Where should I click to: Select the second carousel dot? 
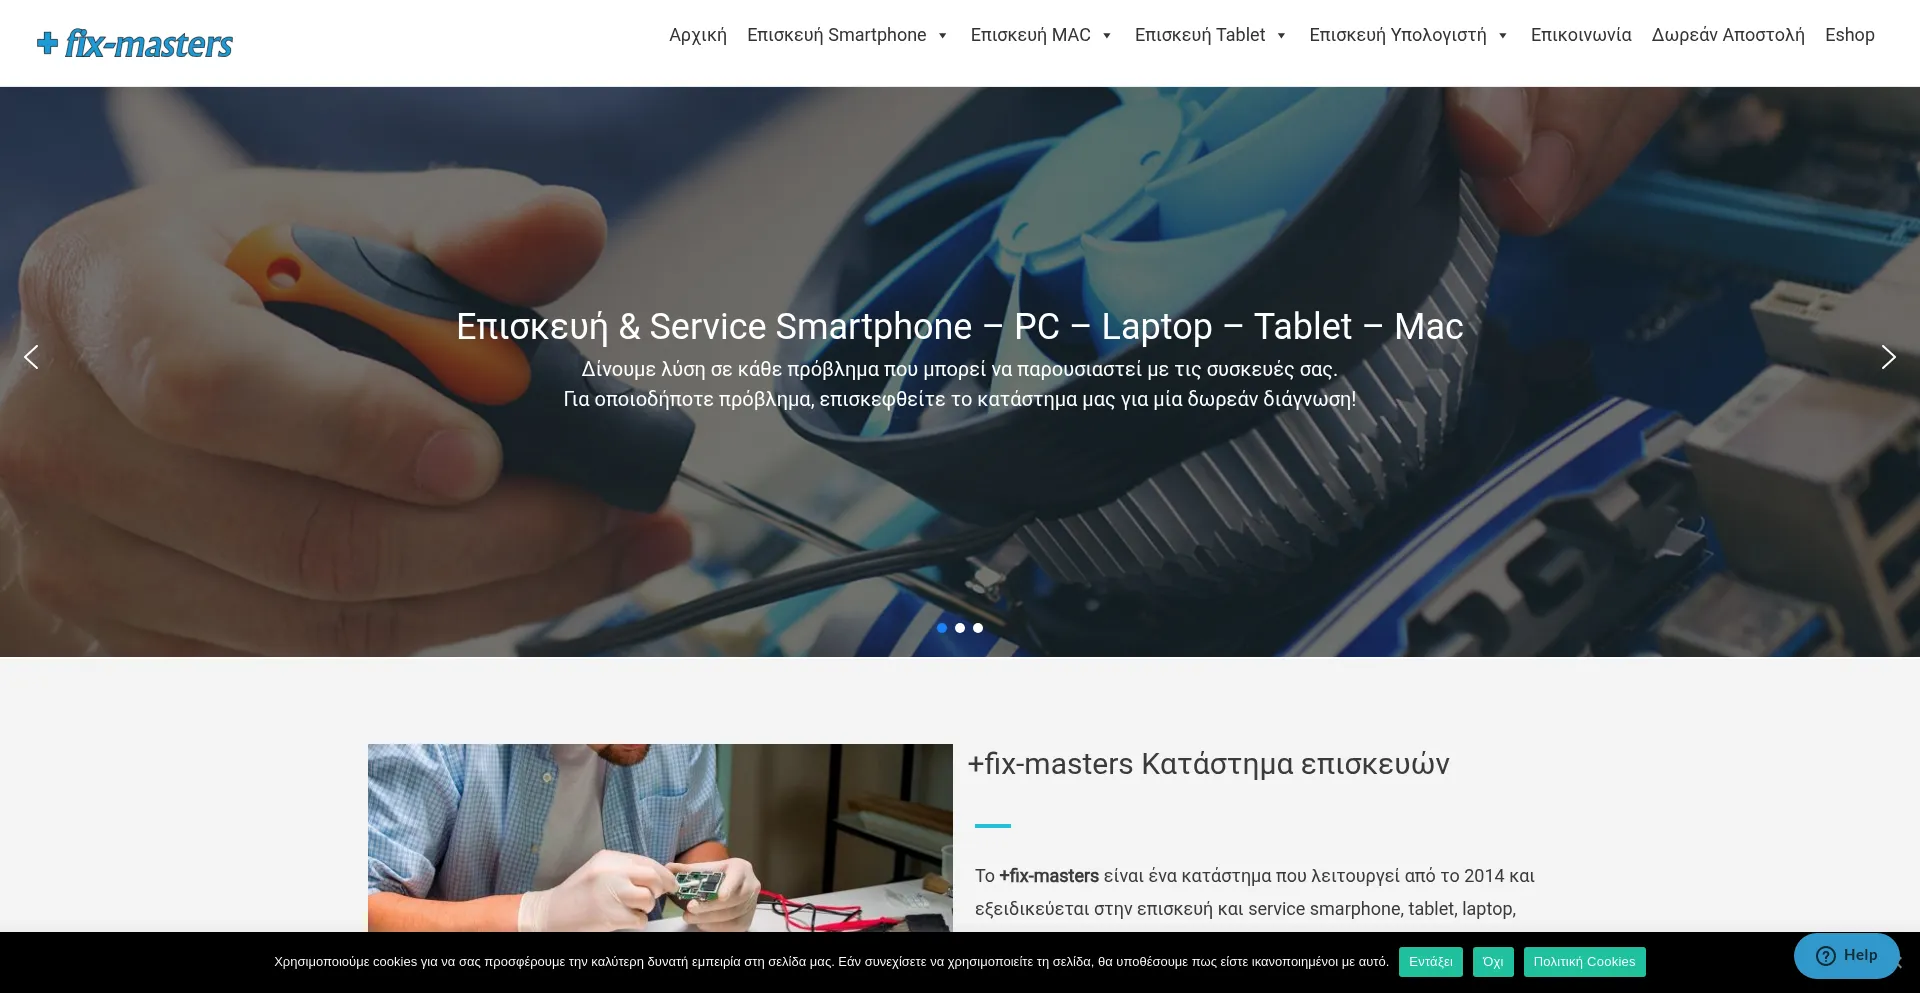(x=960, y=628)
